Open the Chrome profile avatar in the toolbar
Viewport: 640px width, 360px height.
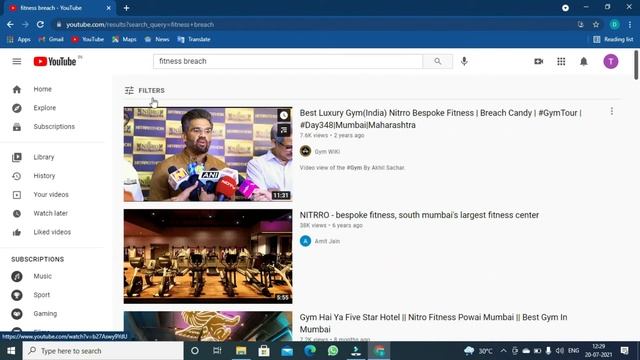coord(614,24)
